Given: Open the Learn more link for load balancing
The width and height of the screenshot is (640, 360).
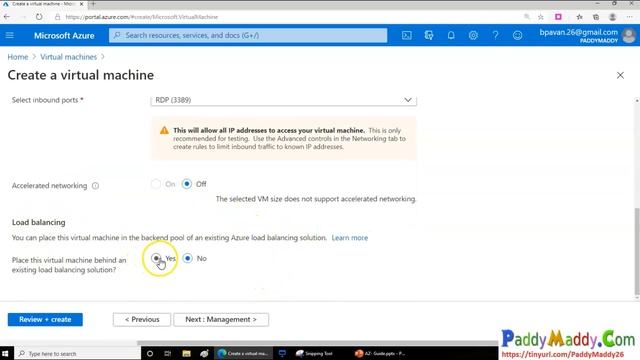Looking at the screenshot, I should point(349,238).
